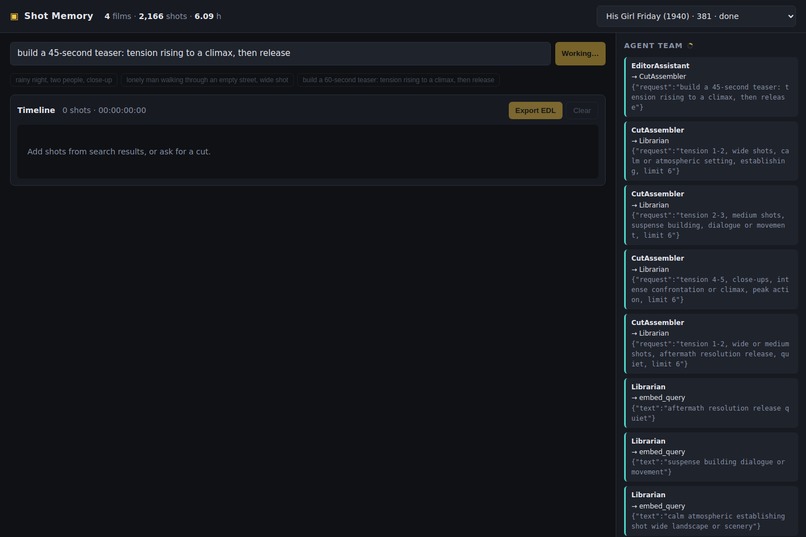Open the CutAssembler card about suspense building
Screen dimensions: 806x537
711,215
